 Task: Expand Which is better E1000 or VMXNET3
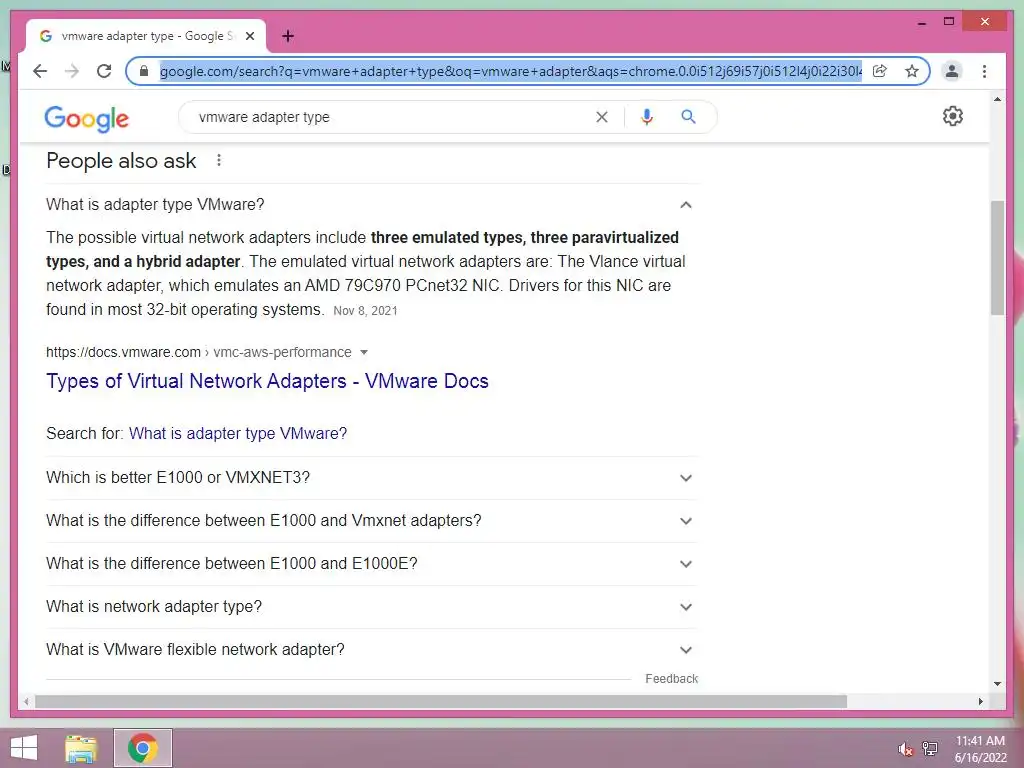tap(372, 477)
